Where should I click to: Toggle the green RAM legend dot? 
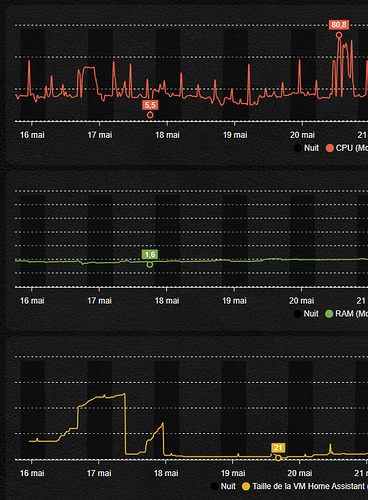(x=329, y=314)
